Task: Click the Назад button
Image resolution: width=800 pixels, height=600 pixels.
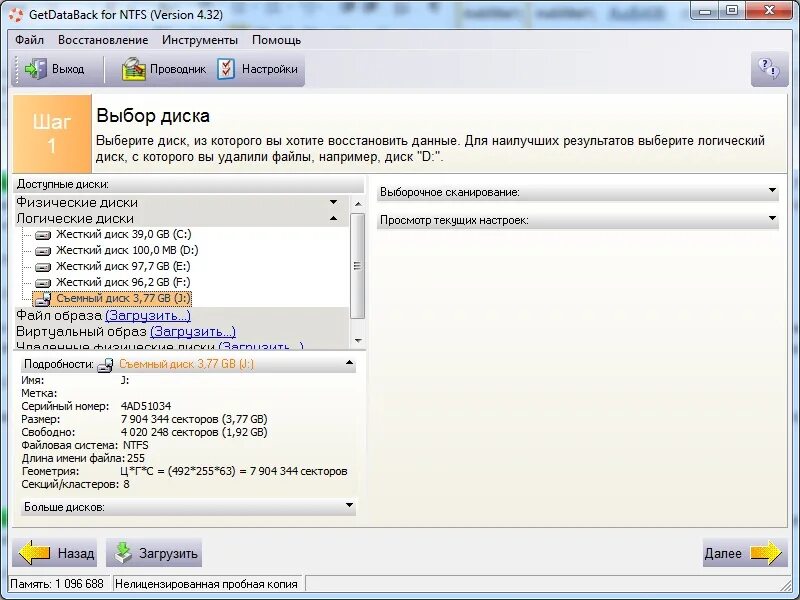Action: click(55, 553)
